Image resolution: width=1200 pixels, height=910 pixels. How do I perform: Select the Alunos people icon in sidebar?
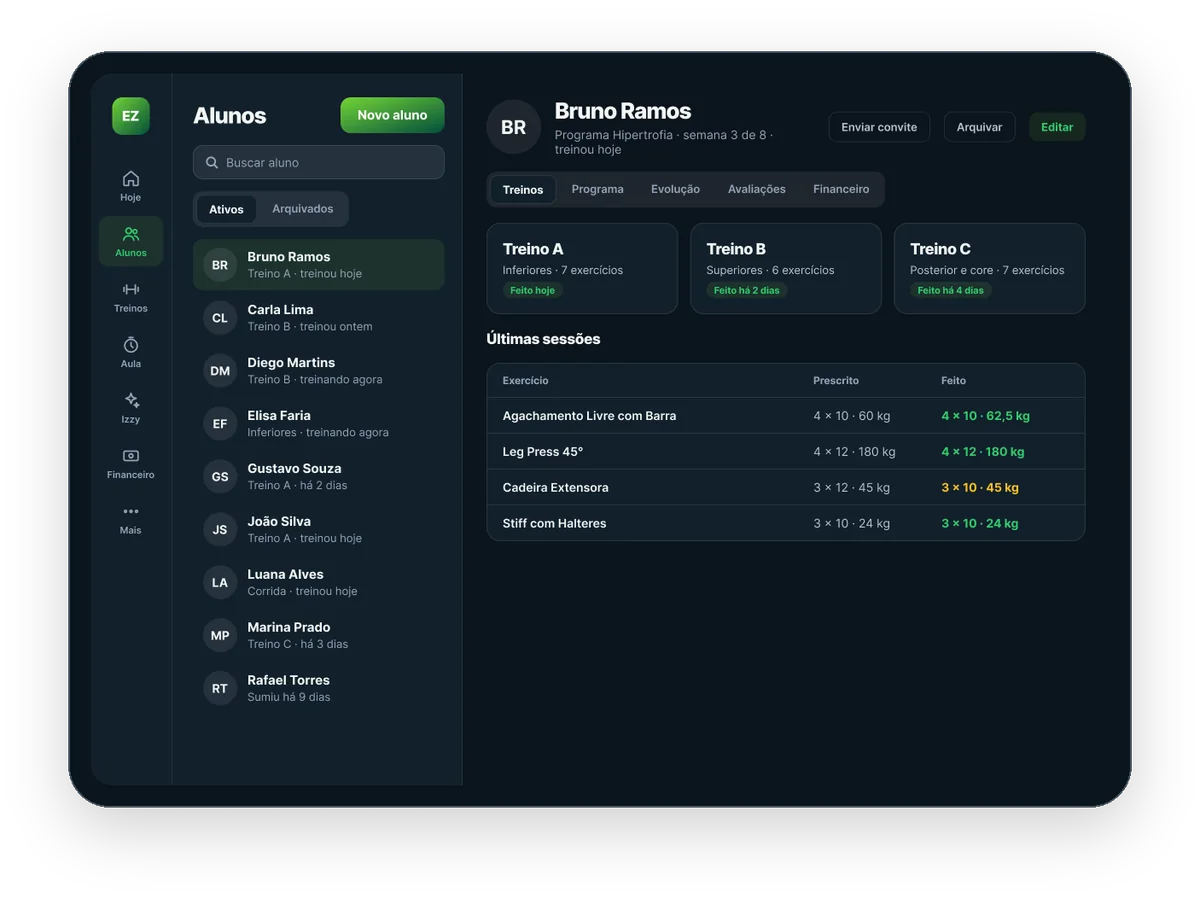[x=131, y=234]
